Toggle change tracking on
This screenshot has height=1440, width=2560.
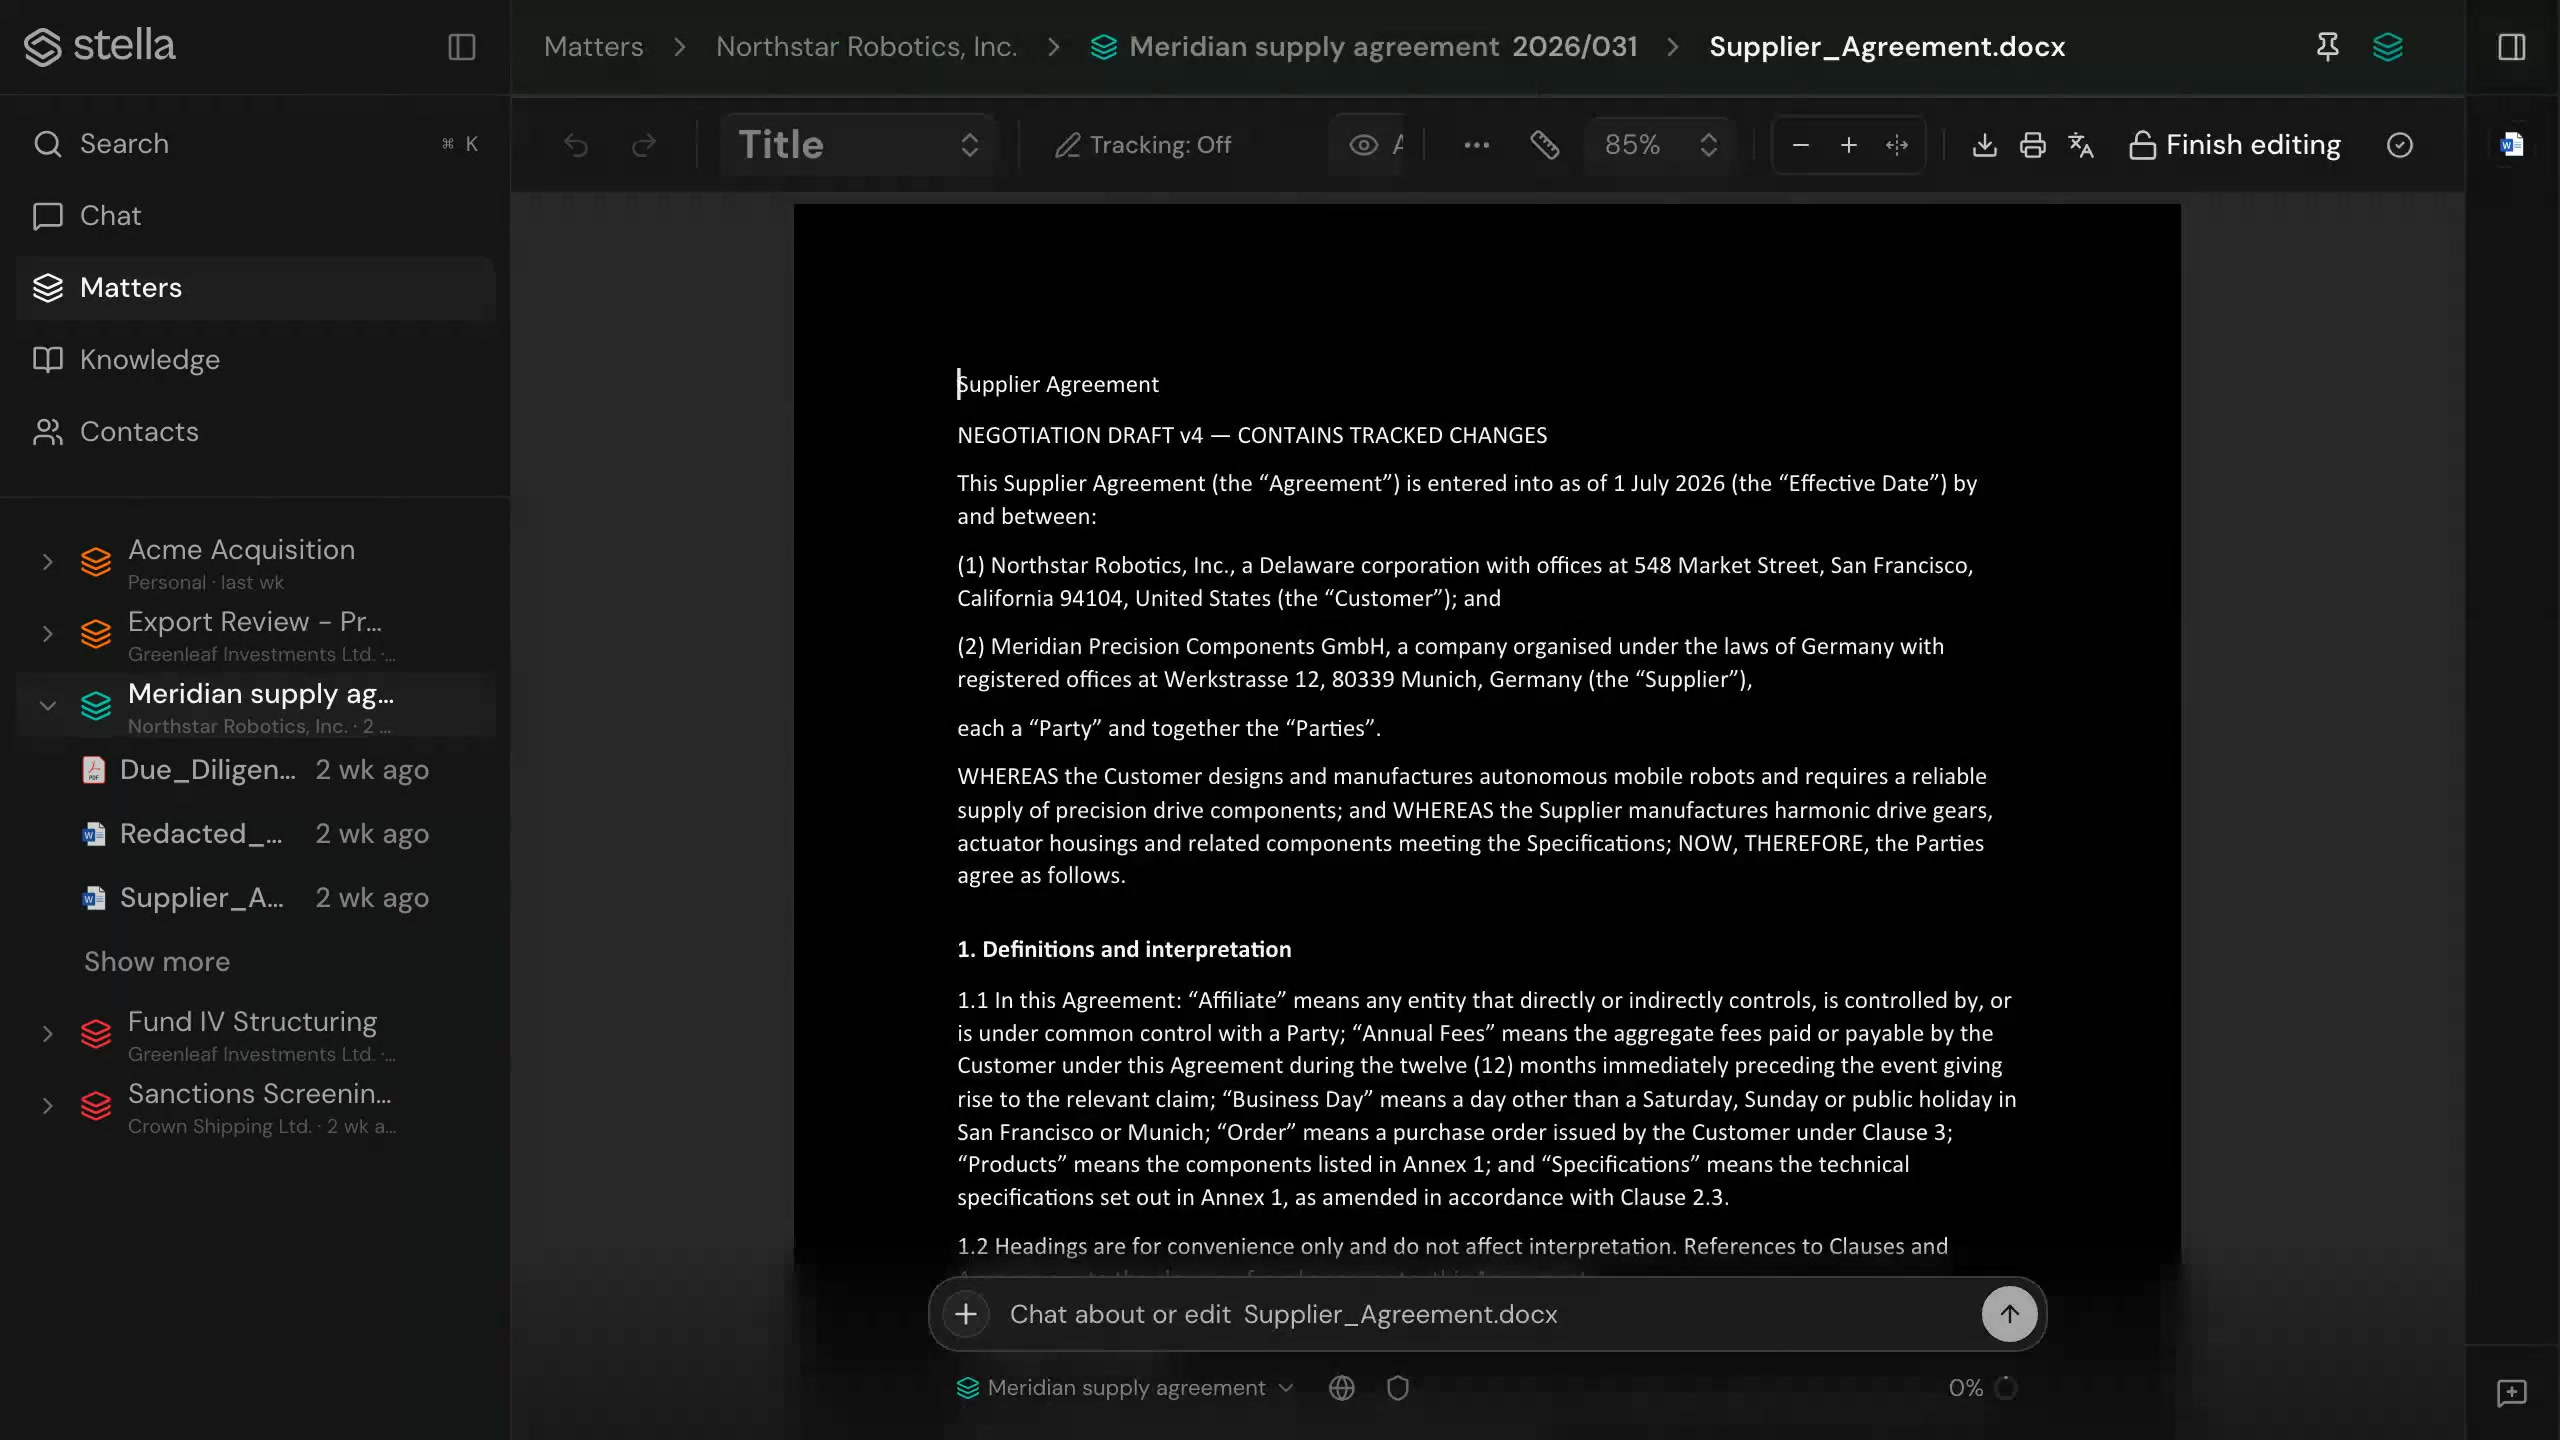pos(1143,146)
